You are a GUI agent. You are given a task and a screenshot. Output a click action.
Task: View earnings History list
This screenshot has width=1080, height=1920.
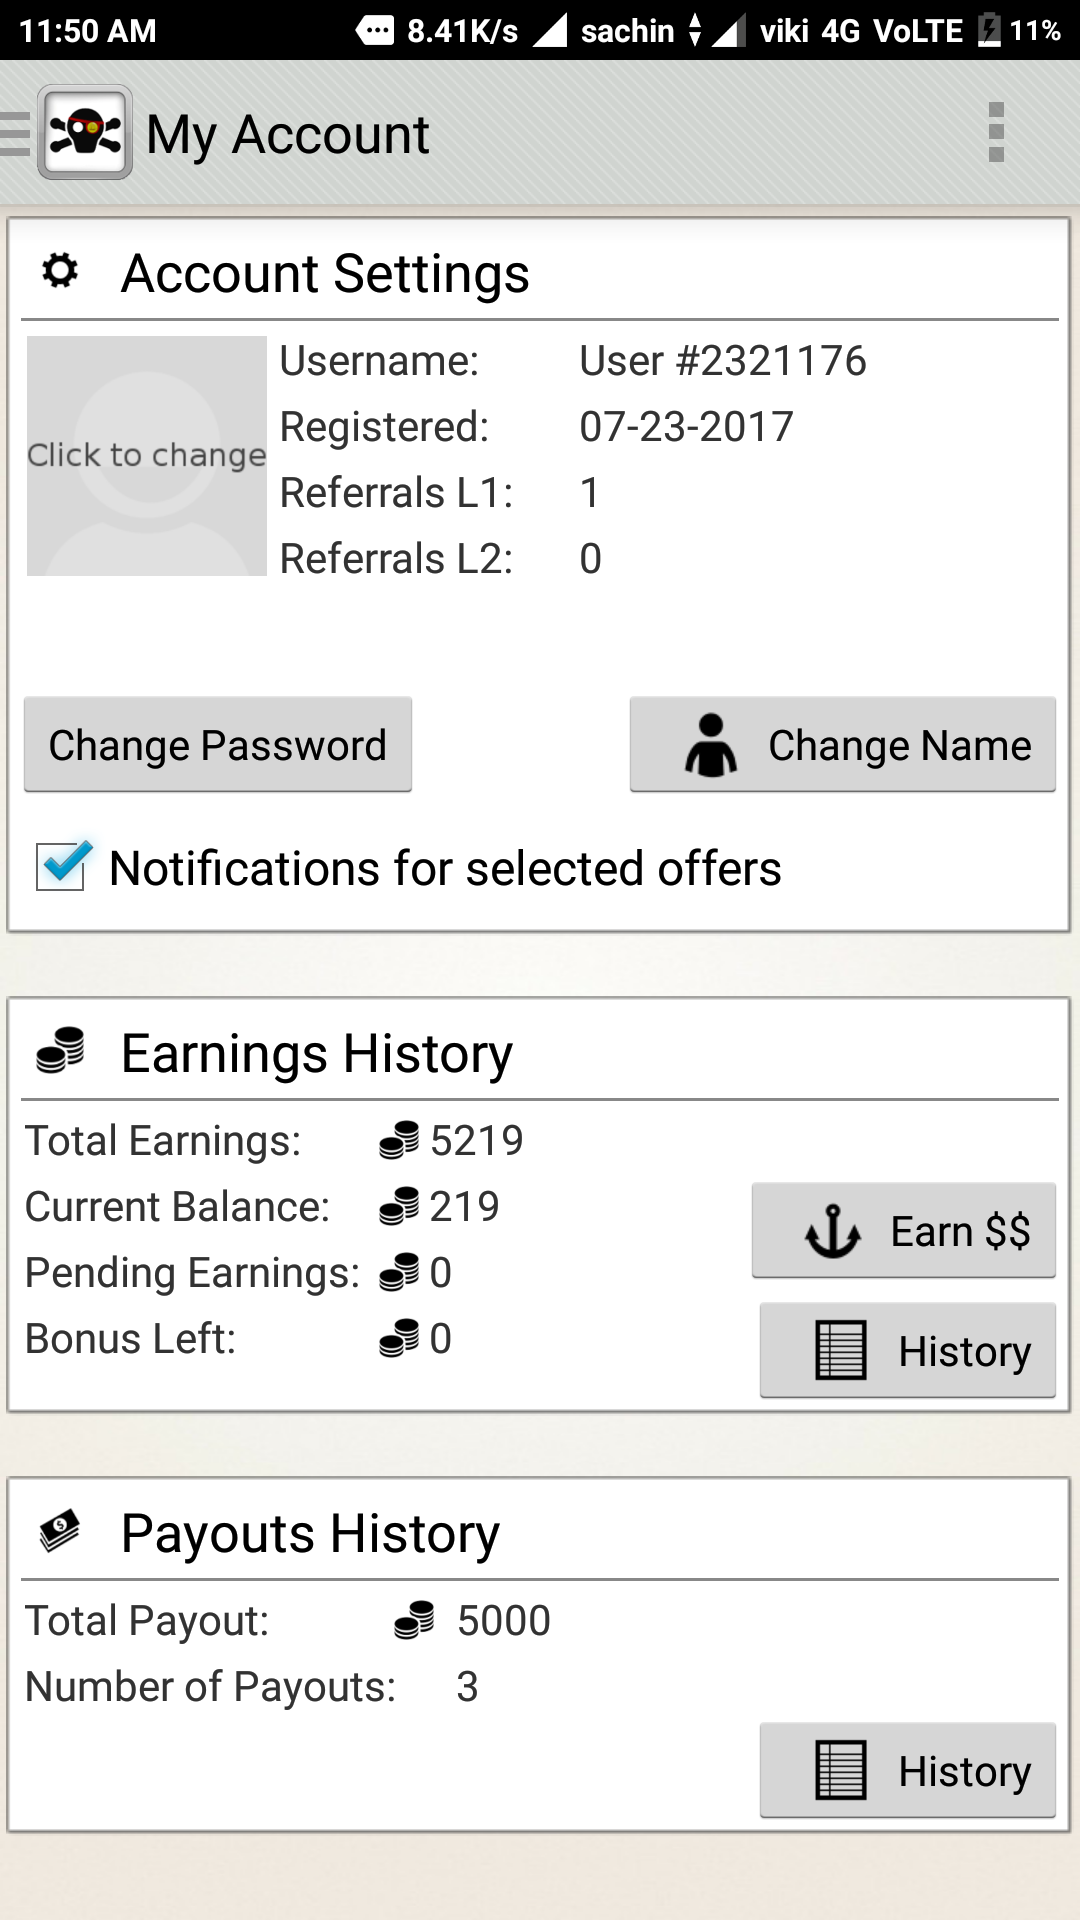pyautogui.click(x=908, y=1351)
